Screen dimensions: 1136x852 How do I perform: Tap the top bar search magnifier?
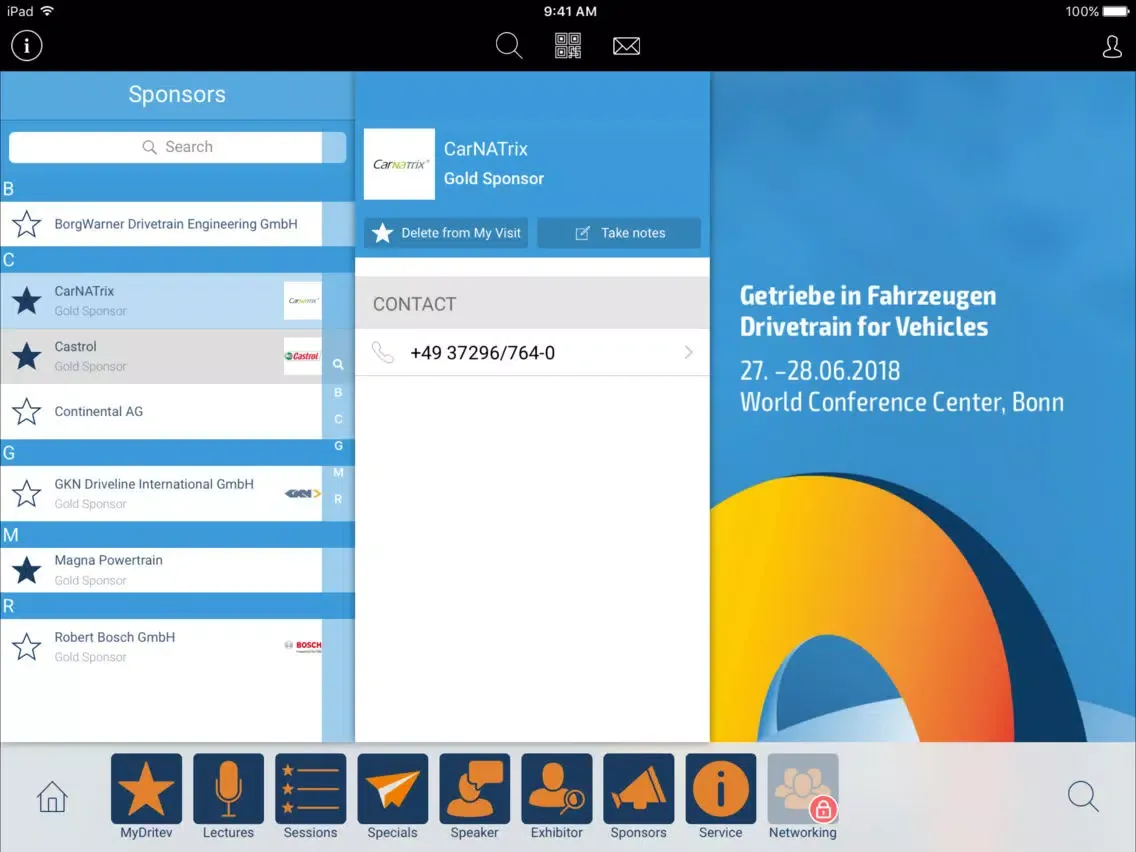509,46
